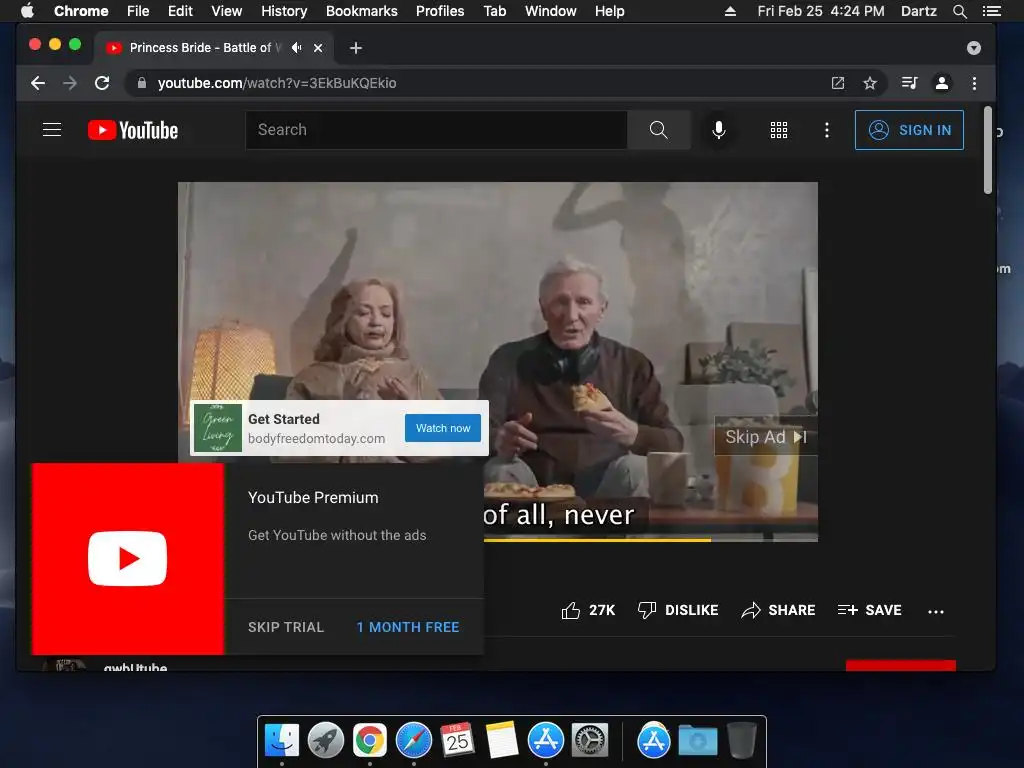Click Skip Ad on the video
Screen dimensions: 1024x768
pyautogui.click(x=766, y=437)
